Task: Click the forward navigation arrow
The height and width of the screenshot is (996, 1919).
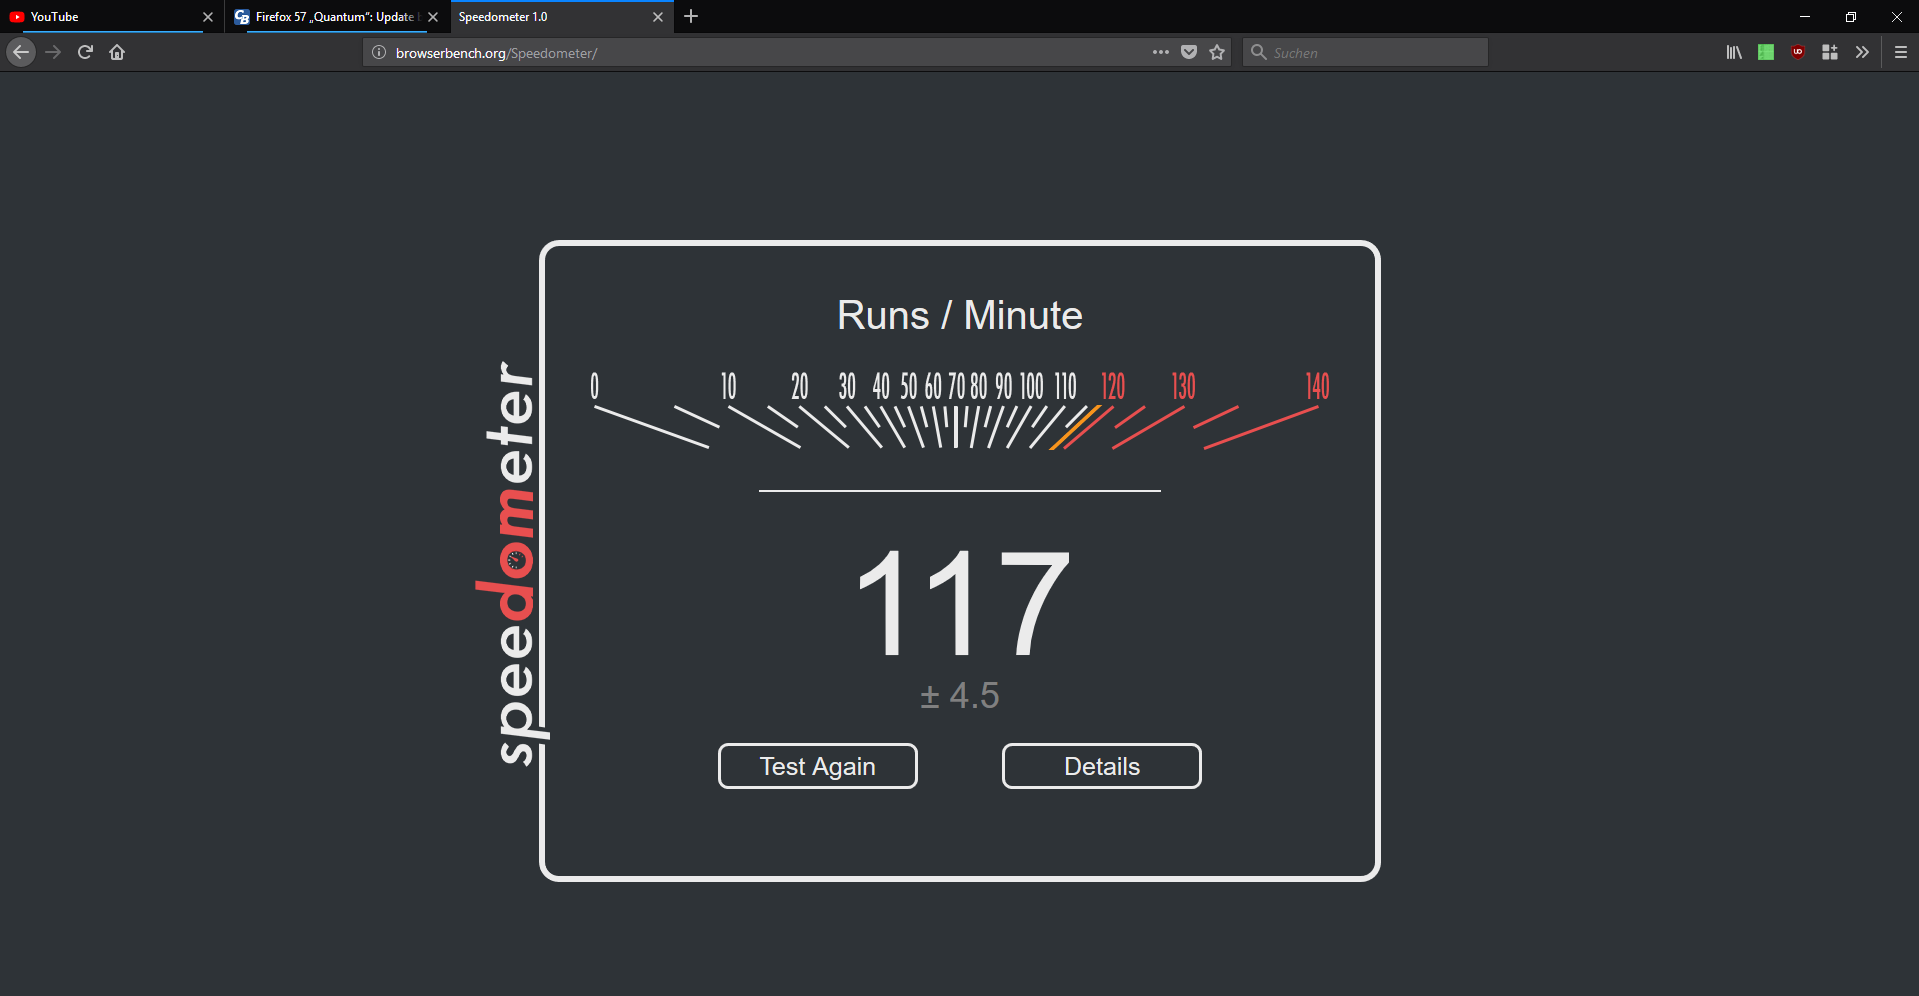Action: [x=53, y=52]
